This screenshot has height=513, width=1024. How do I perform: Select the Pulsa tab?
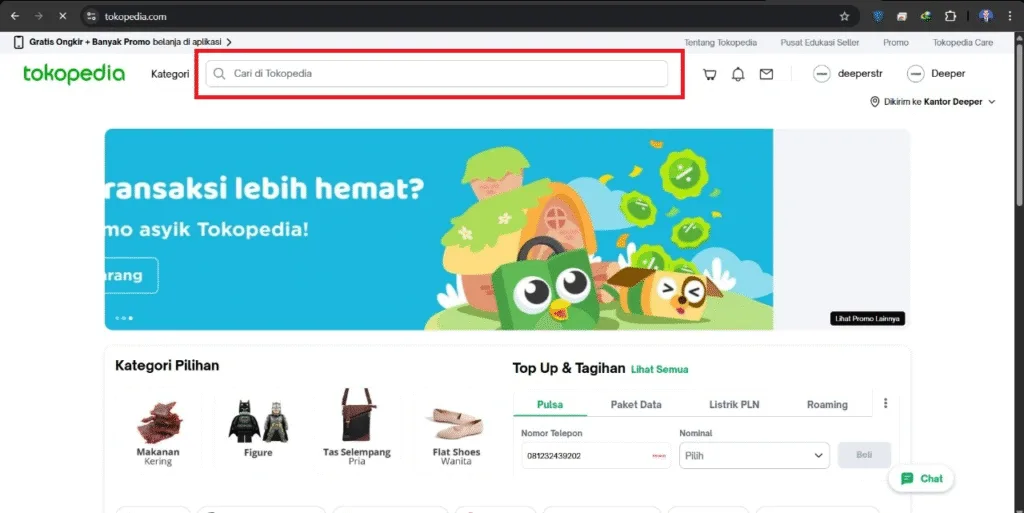pyautogui.click(x=550, y=405)
